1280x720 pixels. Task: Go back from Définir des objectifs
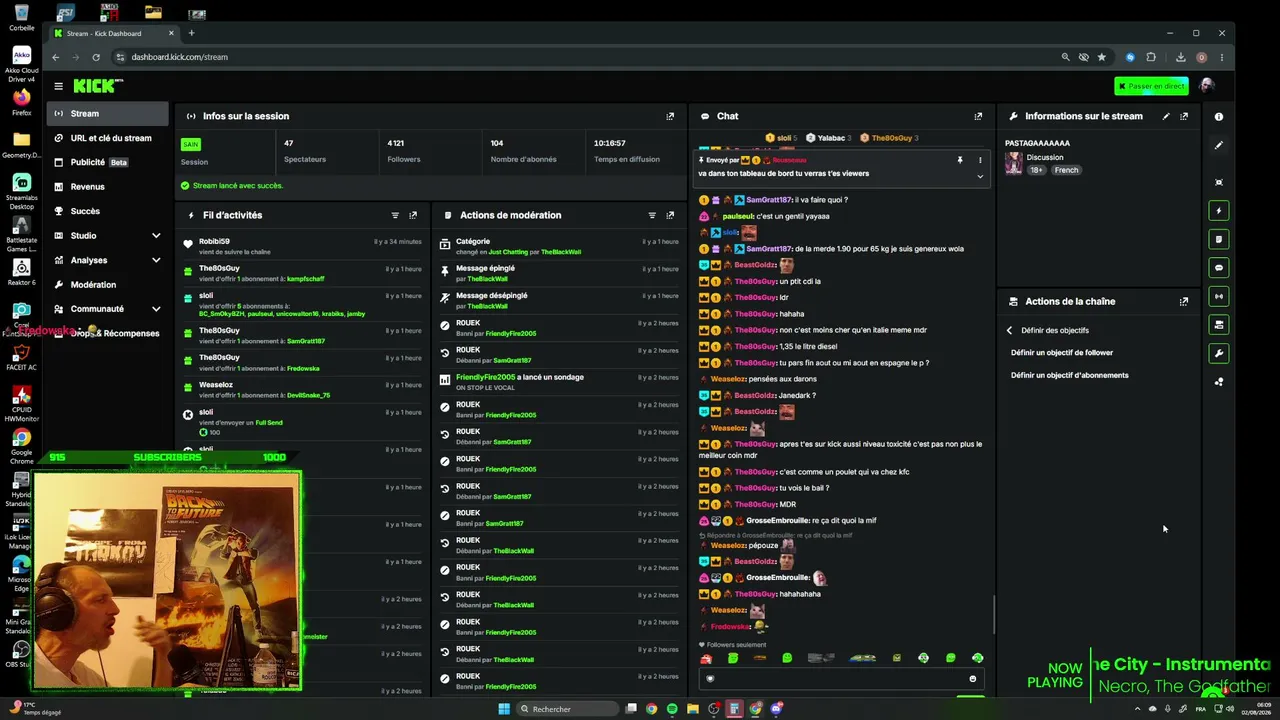(1009, 330)
